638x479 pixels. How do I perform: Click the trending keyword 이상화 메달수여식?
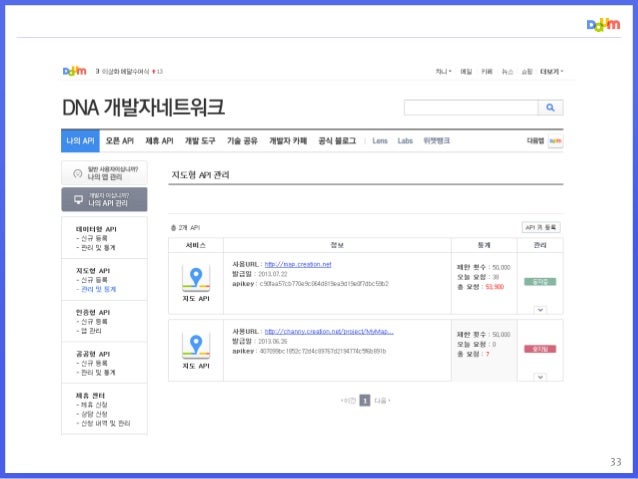click(125, 72)
